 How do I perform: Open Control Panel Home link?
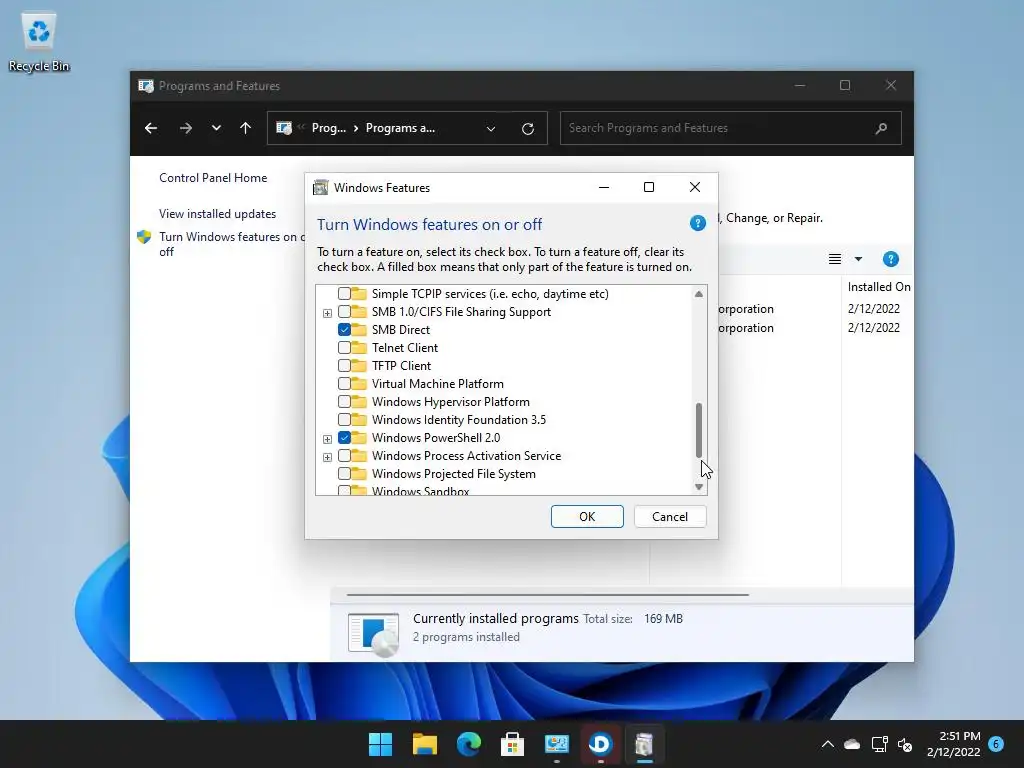[x=213, y=178]
